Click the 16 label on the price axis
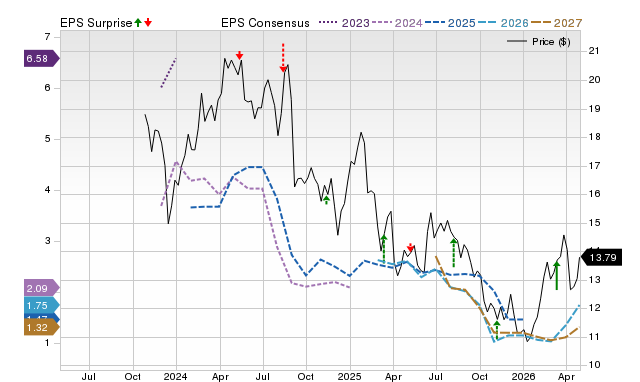 594,193
